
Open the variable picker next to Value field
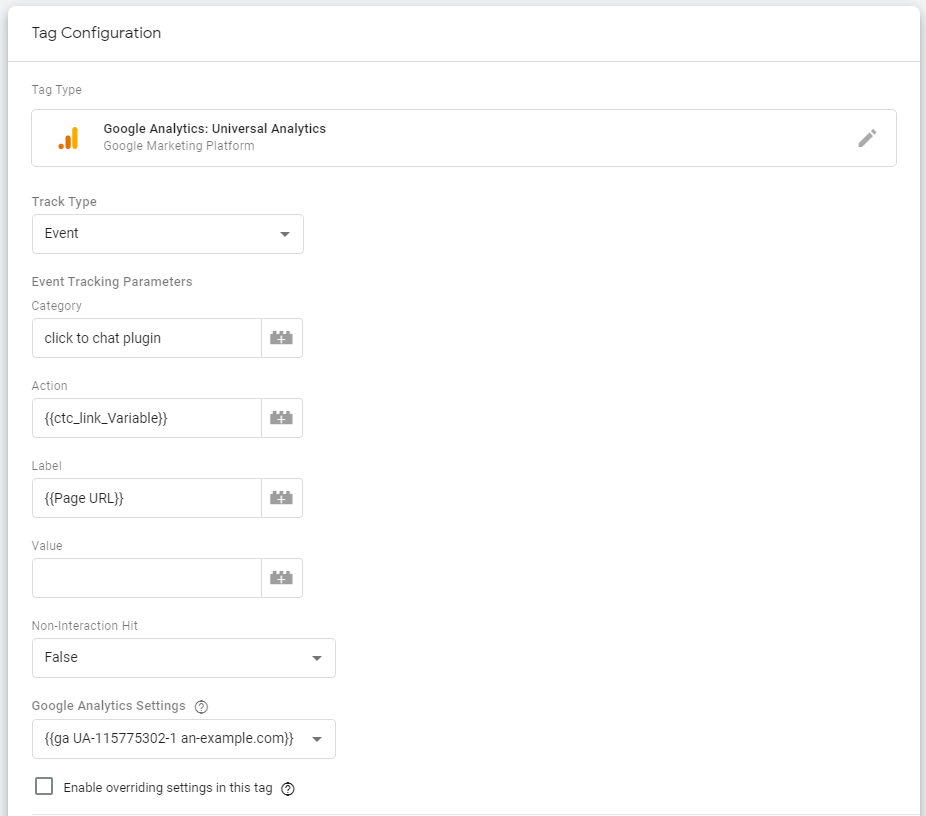click(x=282, y=578)
